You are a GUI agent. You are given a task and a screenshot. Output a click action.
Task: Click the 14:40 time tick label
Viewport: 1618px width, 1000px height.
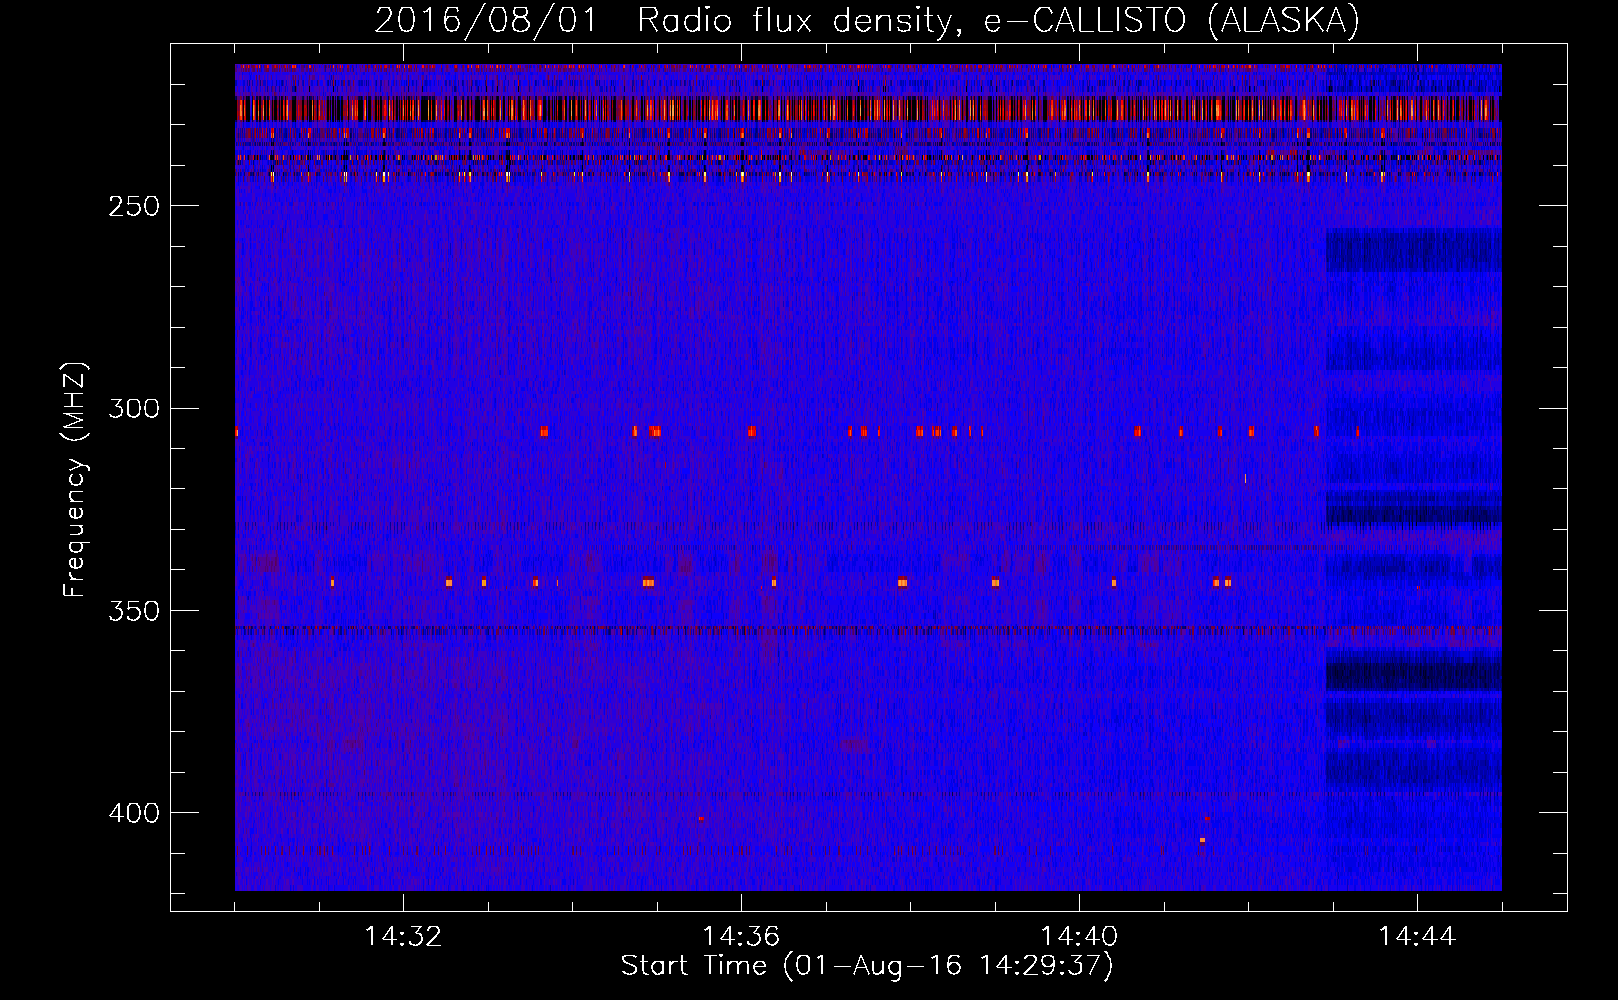click(x=1079, y=937)
